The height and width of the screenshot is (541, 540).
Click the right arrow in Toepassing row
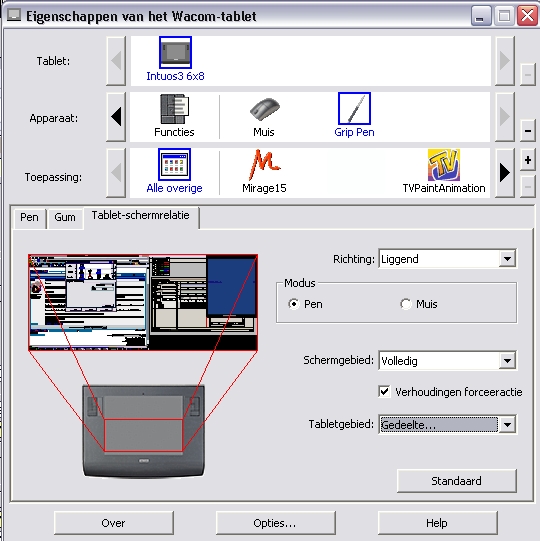505,173
